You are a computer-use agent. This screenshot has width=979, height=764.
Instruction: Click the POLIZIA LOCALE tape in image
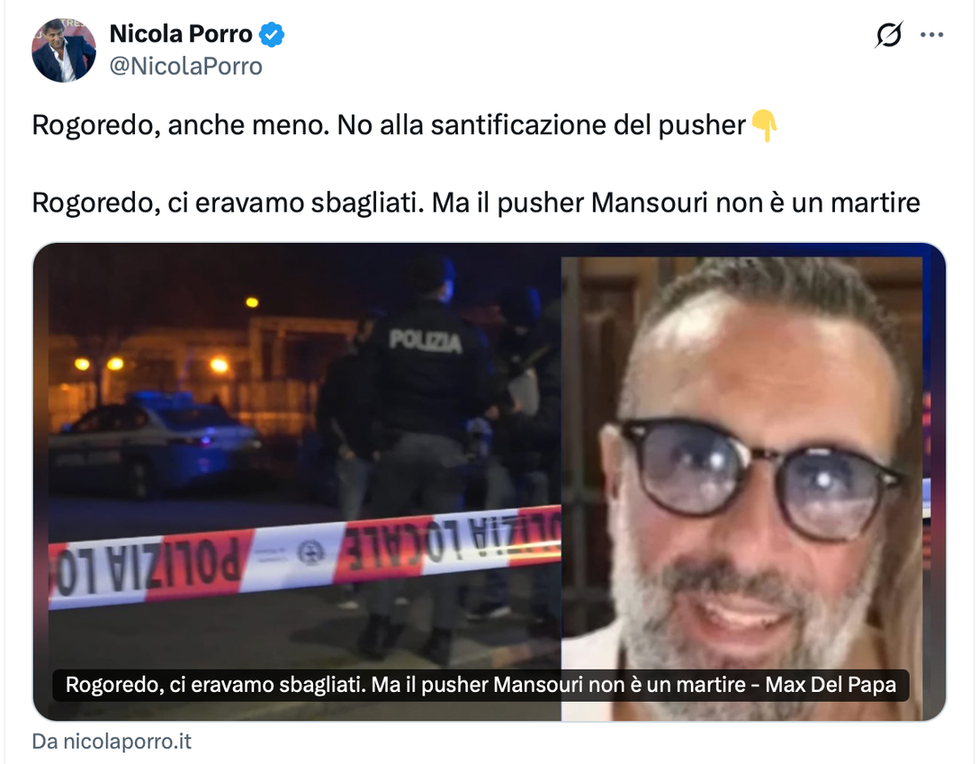coord(305,556)
